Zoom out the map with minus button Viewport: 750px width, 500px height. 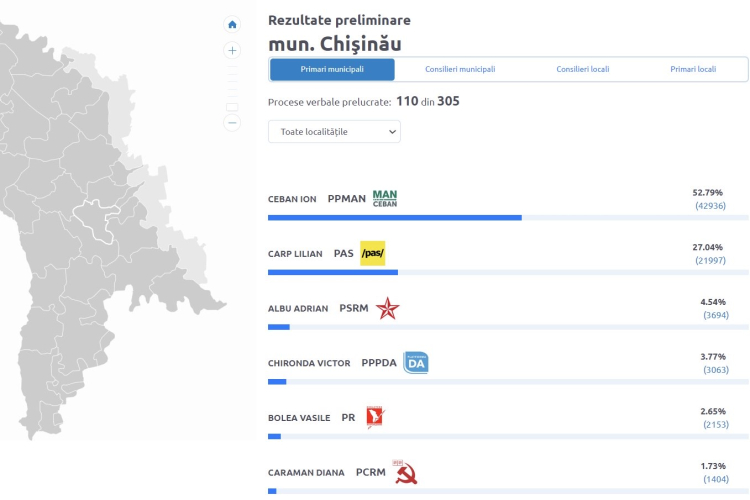click(232, 123)
